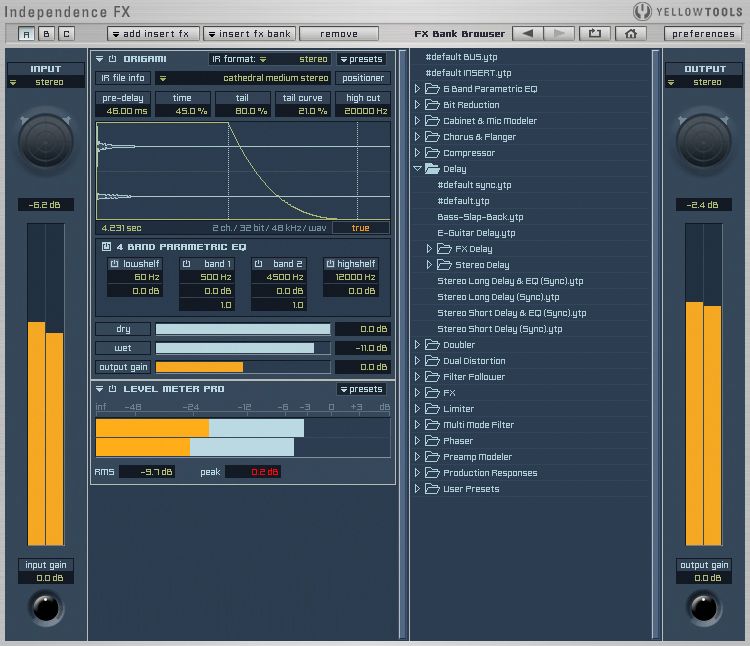
Task: Open the IR format dropdown
Action: 269,59
